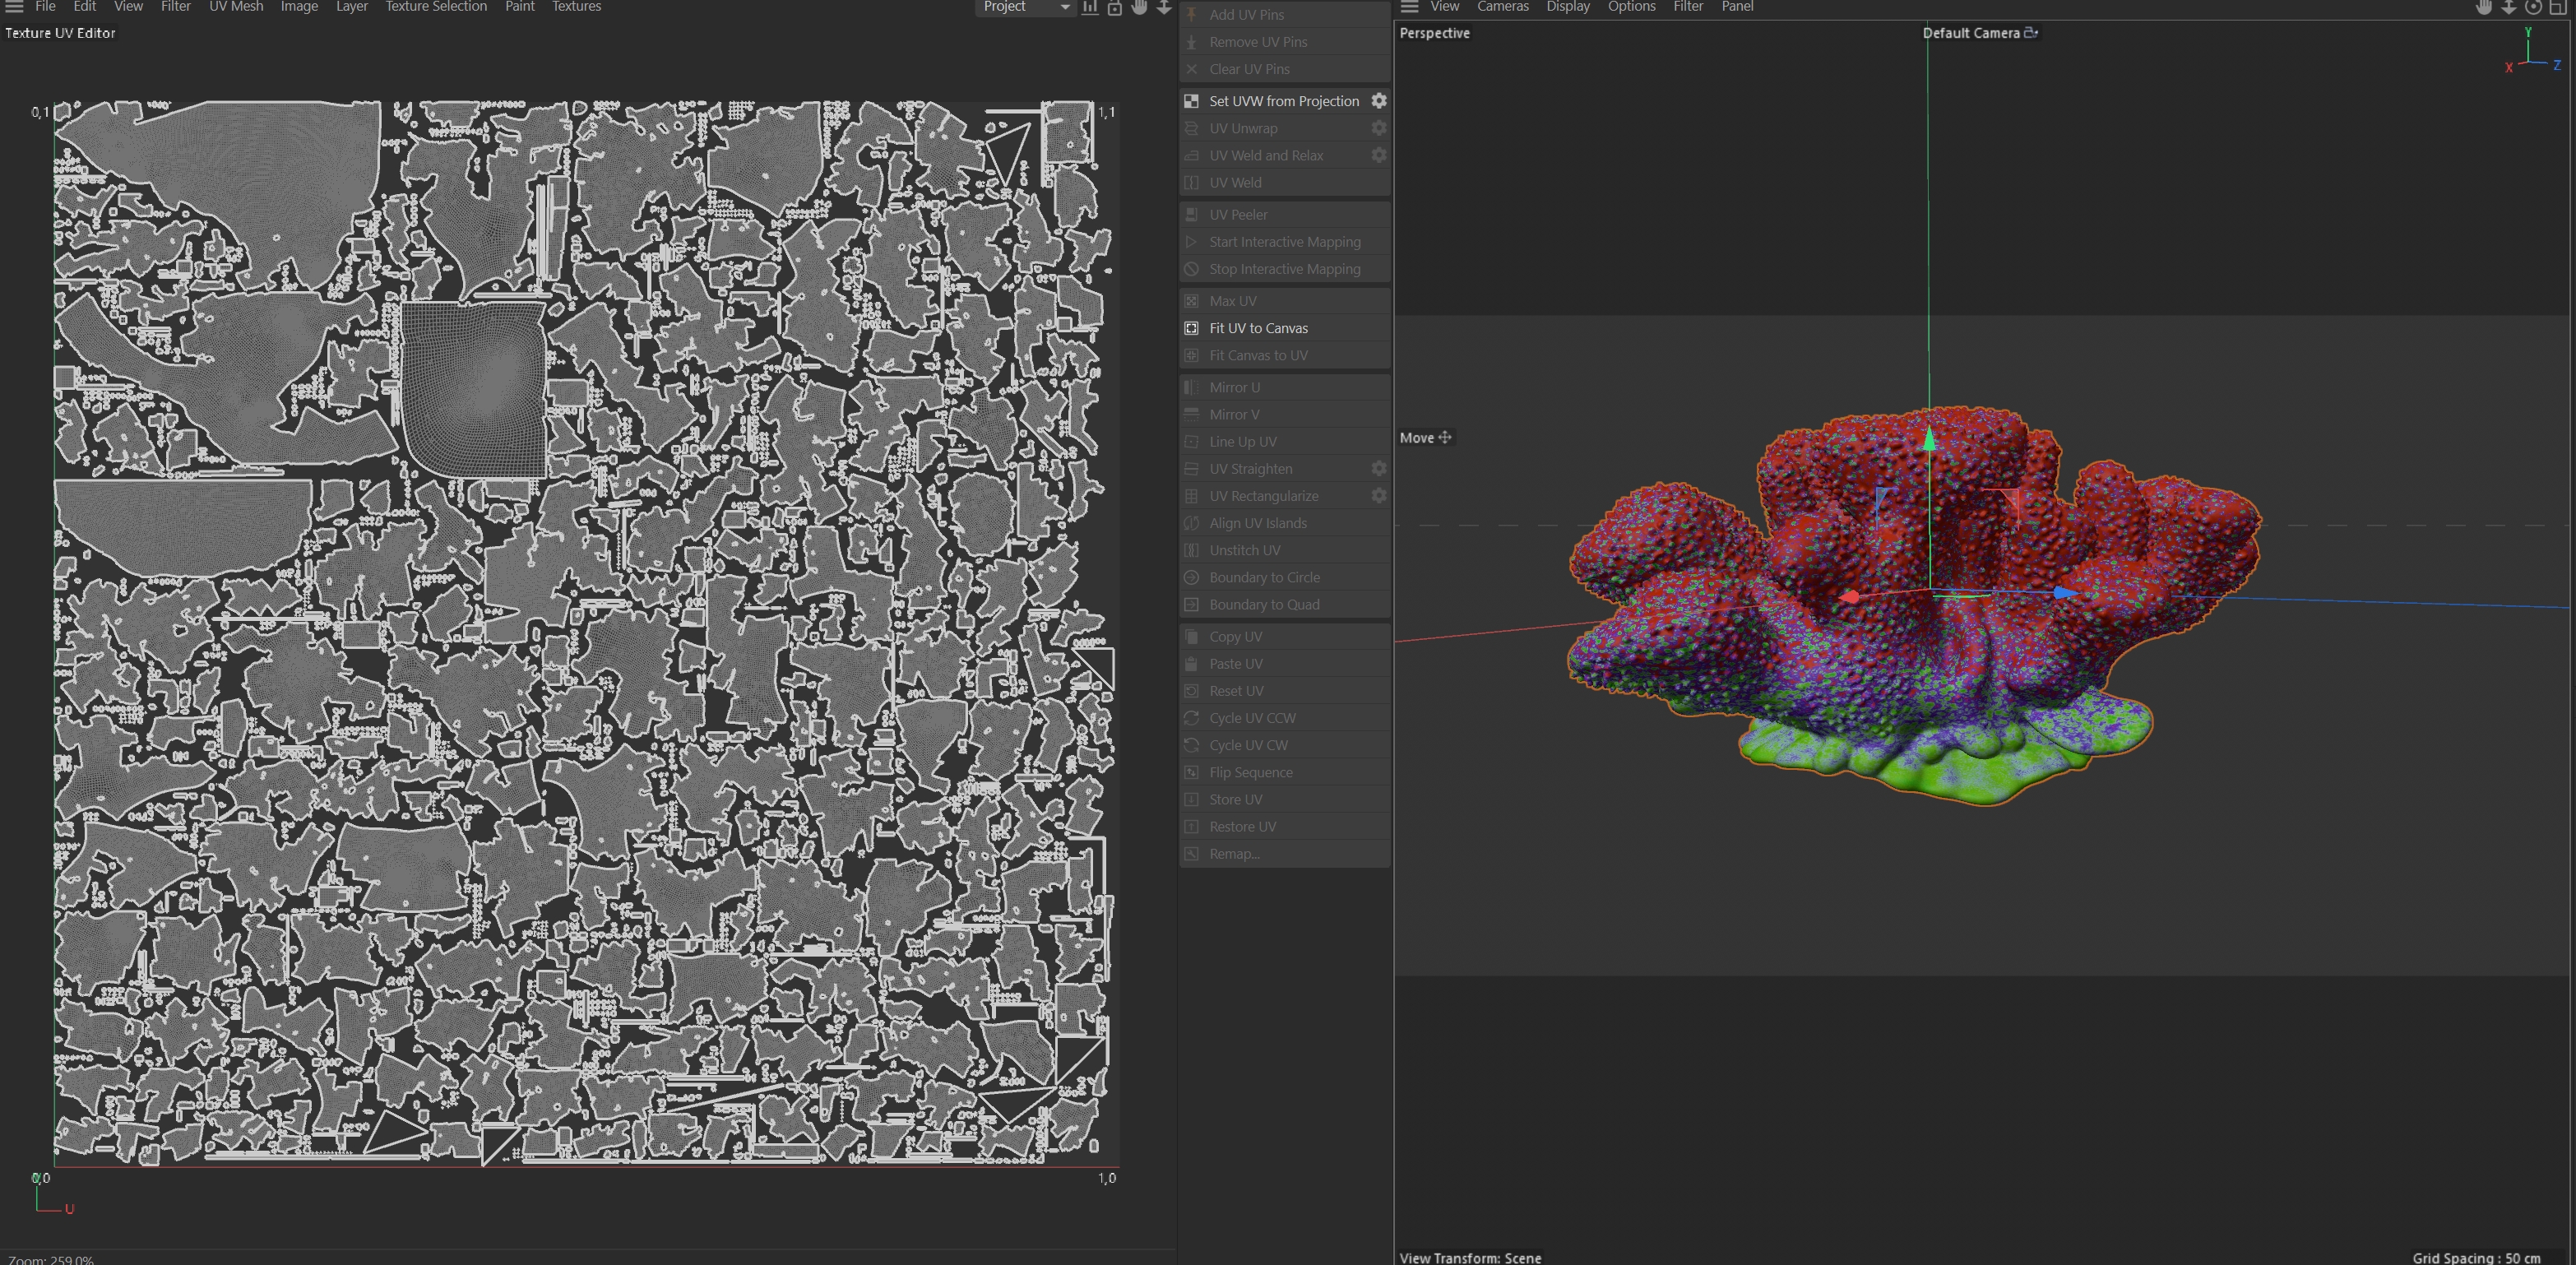
Task: Open the UV Mesh menu
Action: [236, 7]
